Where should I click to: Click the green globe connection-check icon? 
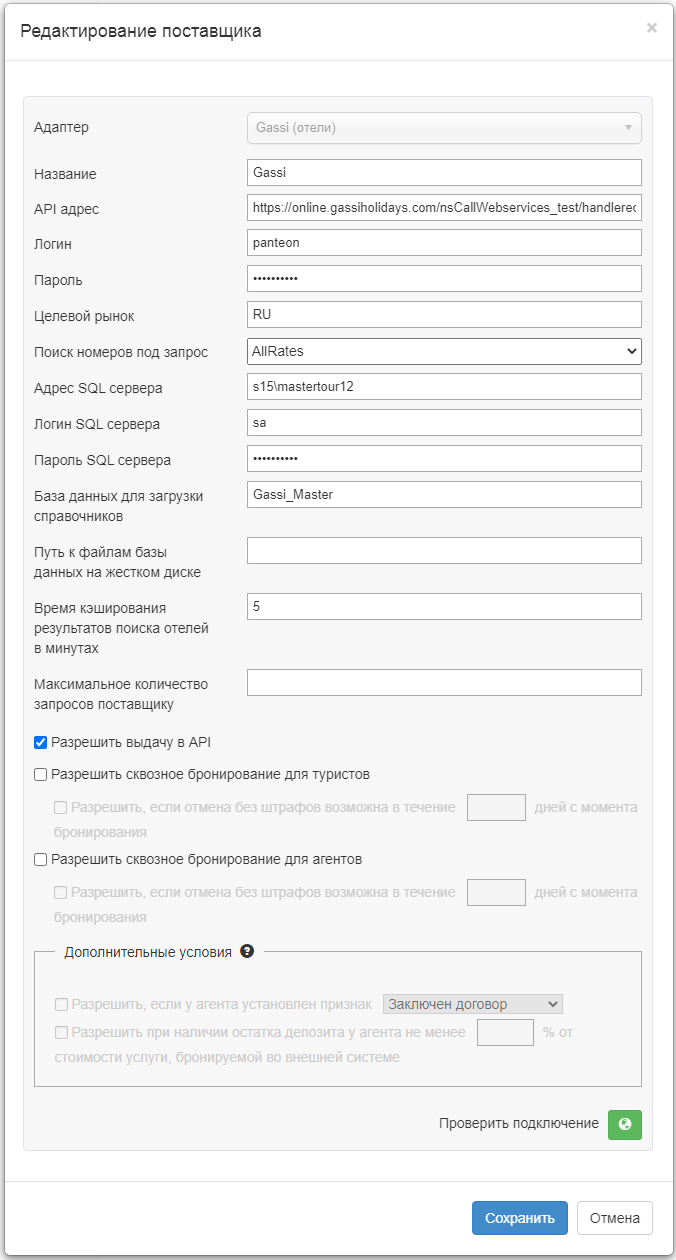point(625,1124)
